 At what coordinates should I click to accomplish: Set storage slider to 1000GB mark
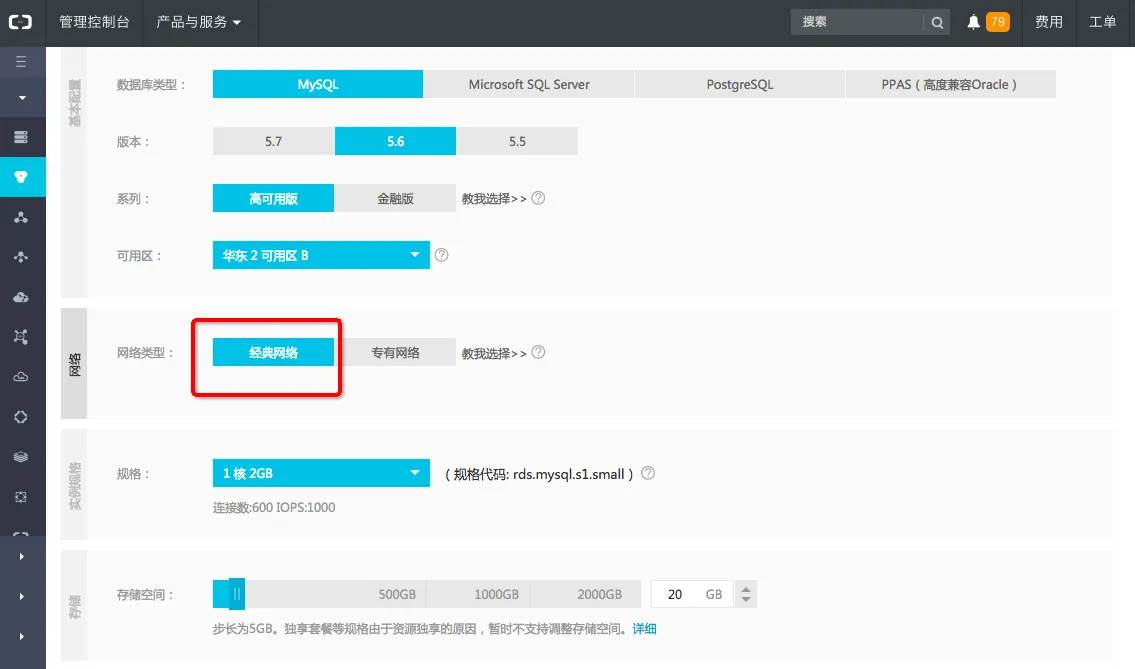497,594
